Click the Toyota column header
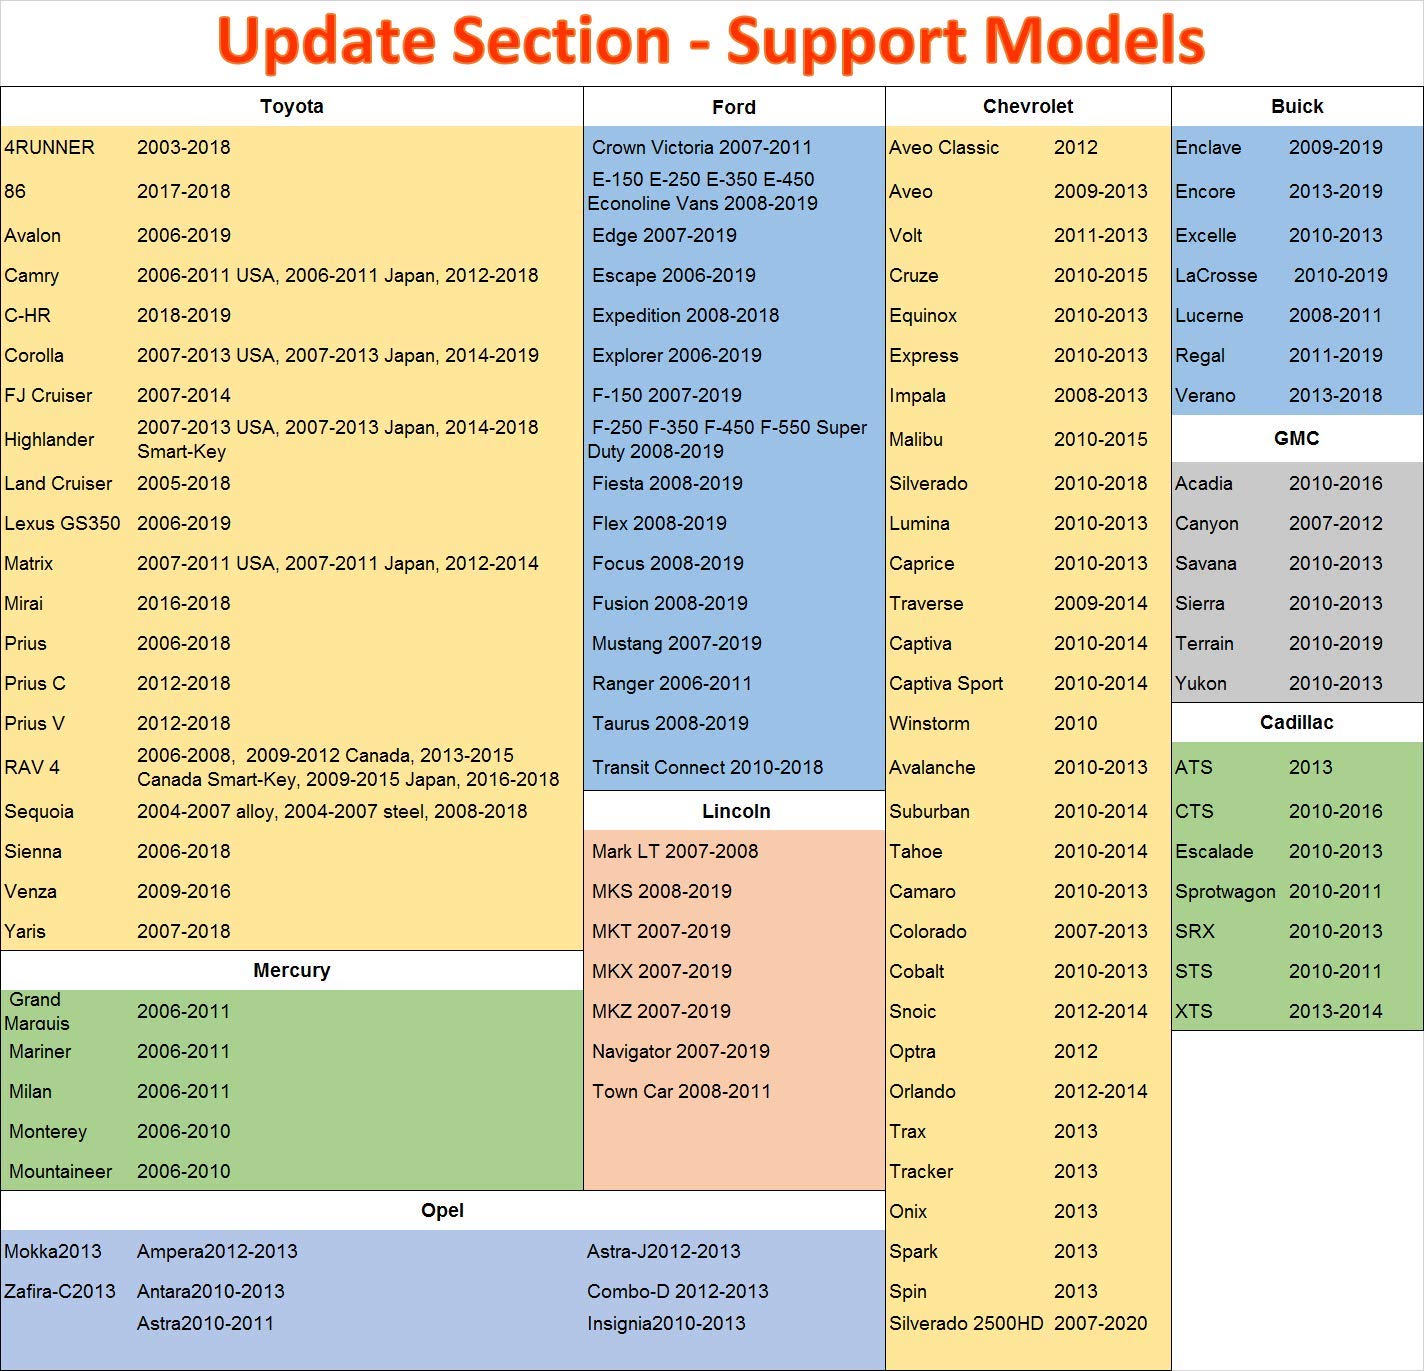 [291, 107]
